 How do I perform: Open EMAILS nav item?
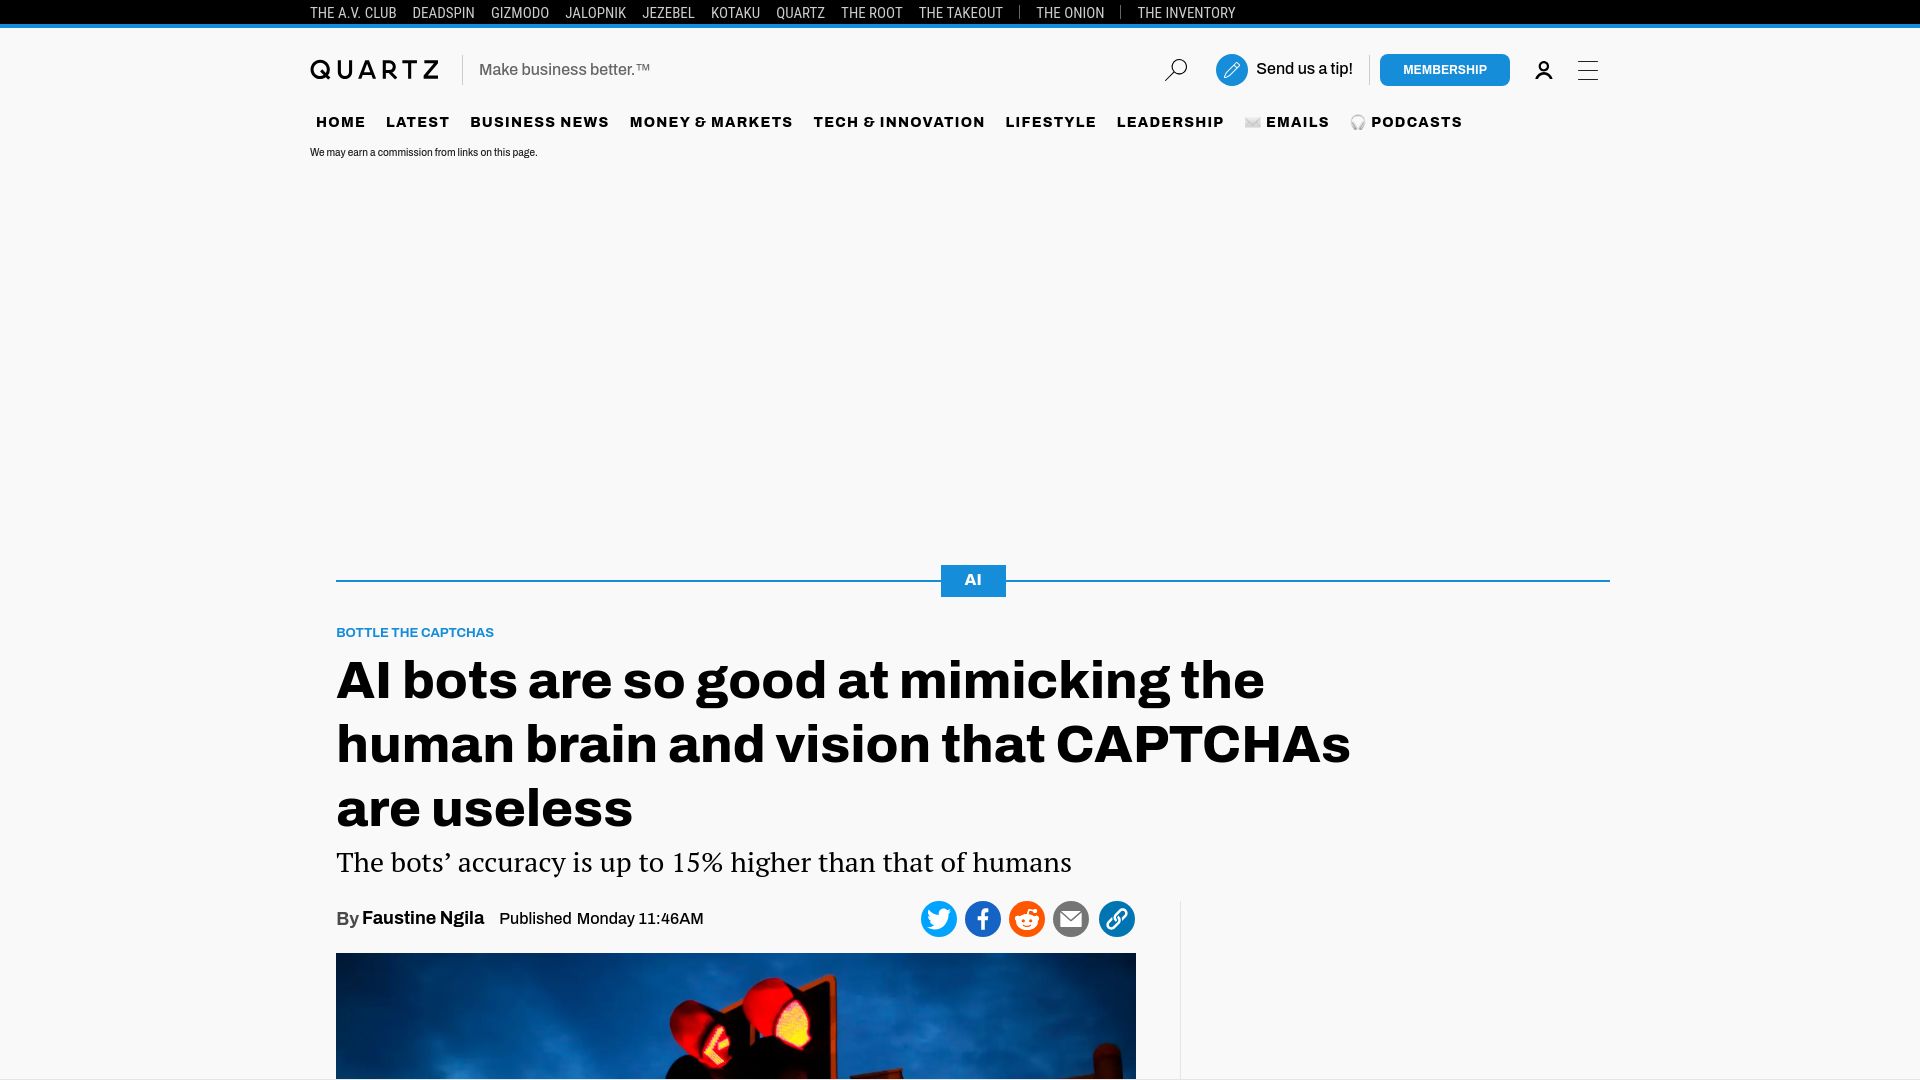click(1287, 122)
